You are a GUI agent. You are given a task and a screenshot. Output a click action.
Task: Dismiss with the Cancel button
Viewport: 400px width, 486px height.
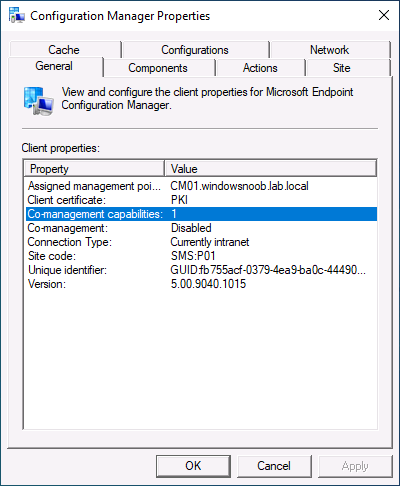click(274, 466)
